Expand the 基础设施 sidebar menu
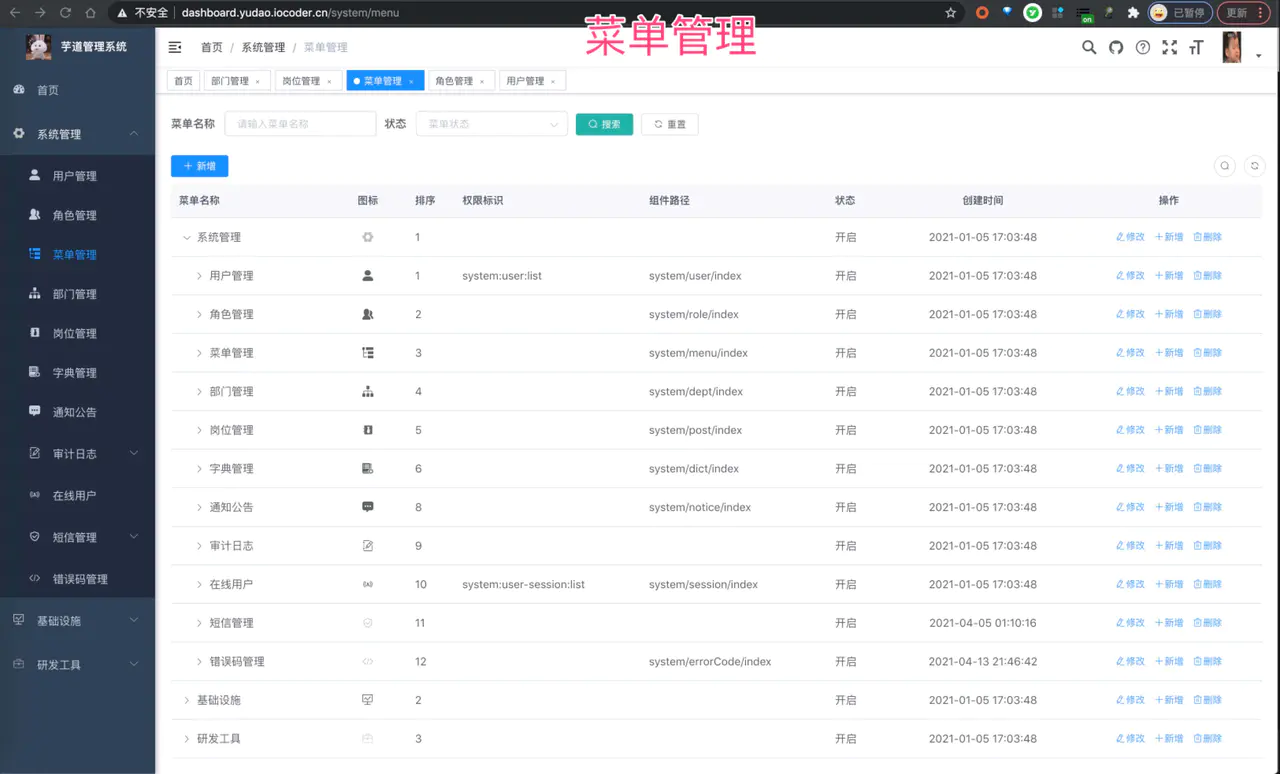Viewport: 1280px width, 774px height. [77, 621]
